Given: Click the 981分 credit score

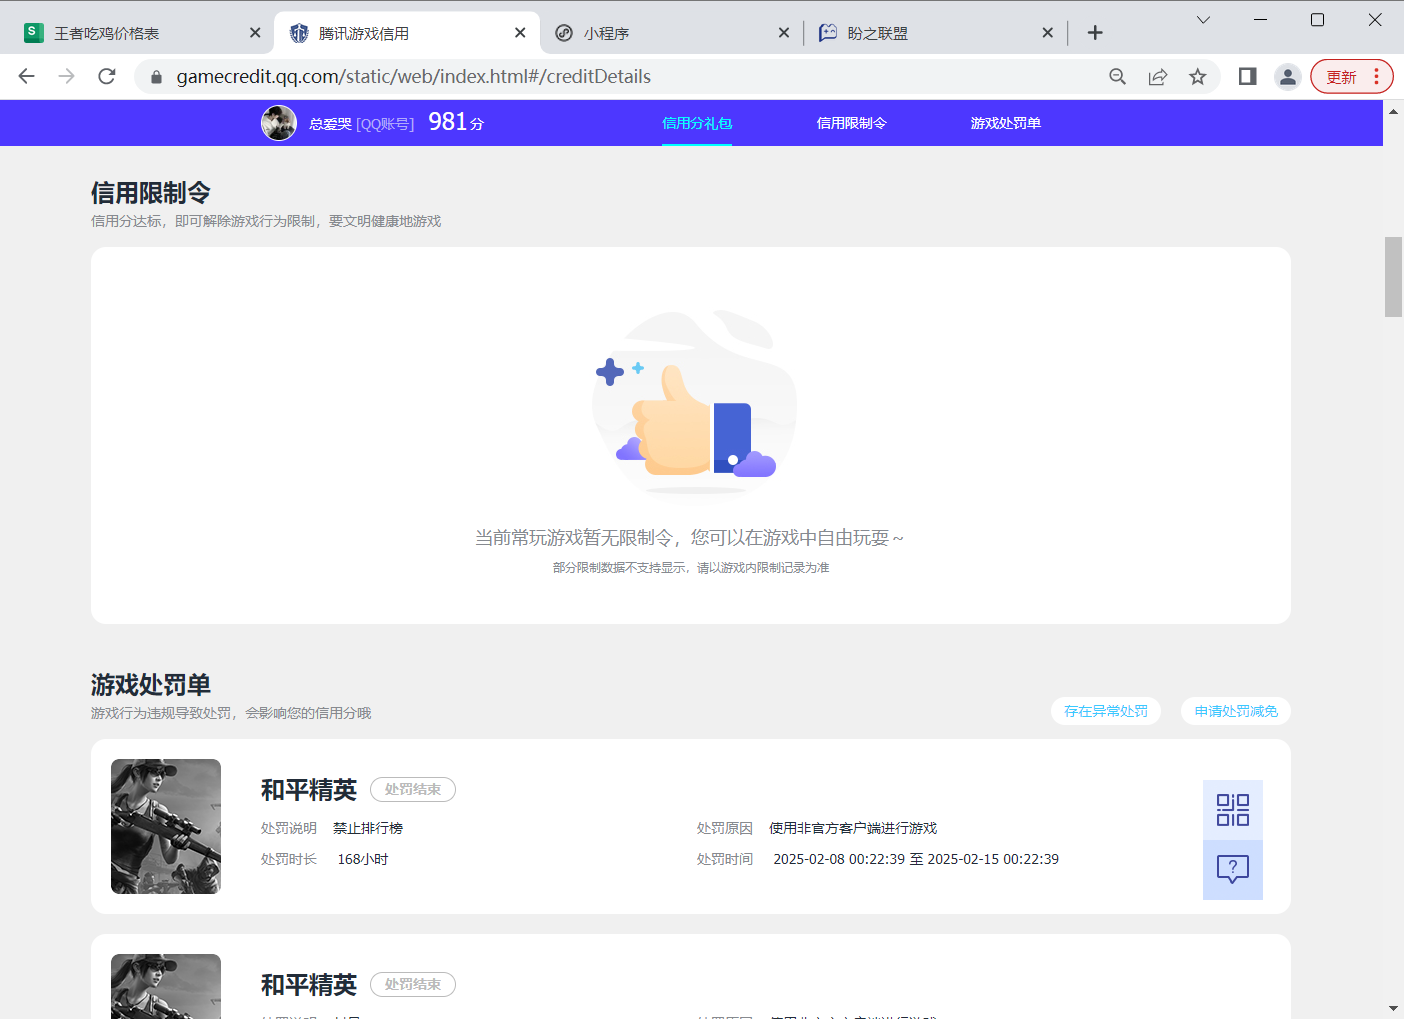Looking at the screenshot, I should [456, 122].
